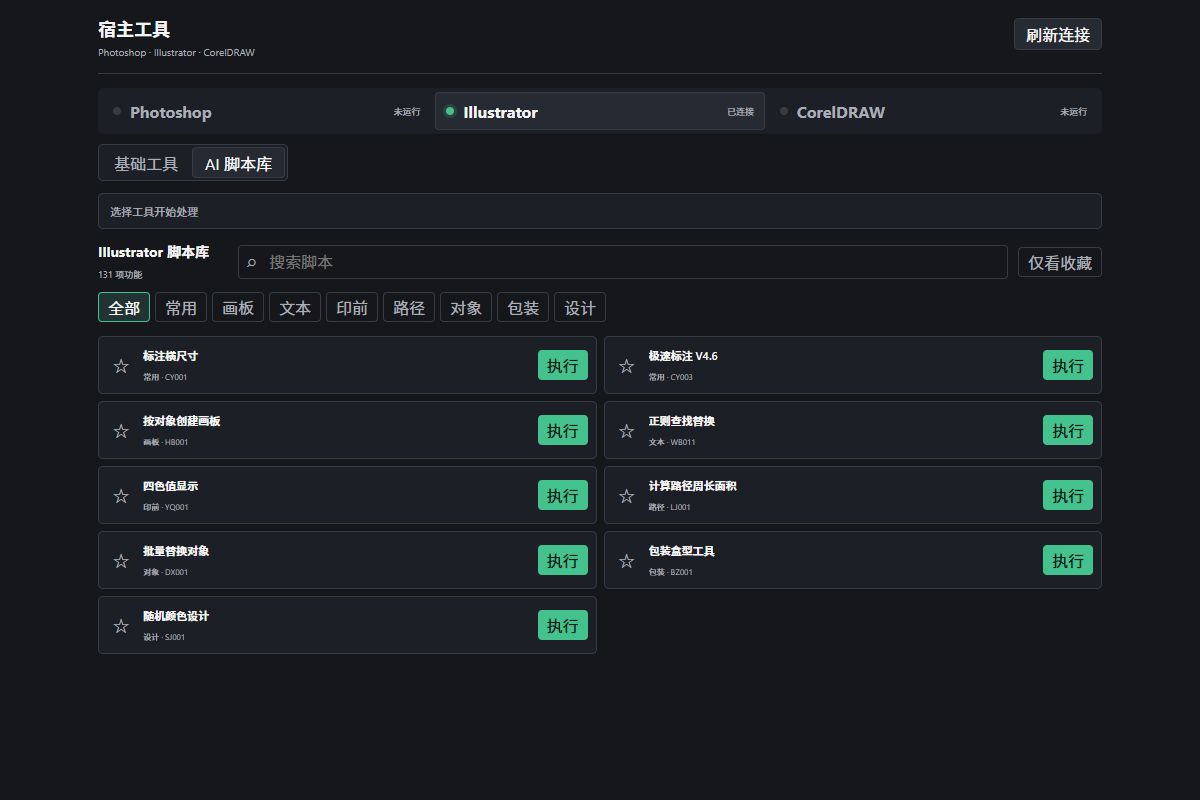Filter scripts by 对象 category
This screenshot has height=800, width=1200.
coord(466,307)
